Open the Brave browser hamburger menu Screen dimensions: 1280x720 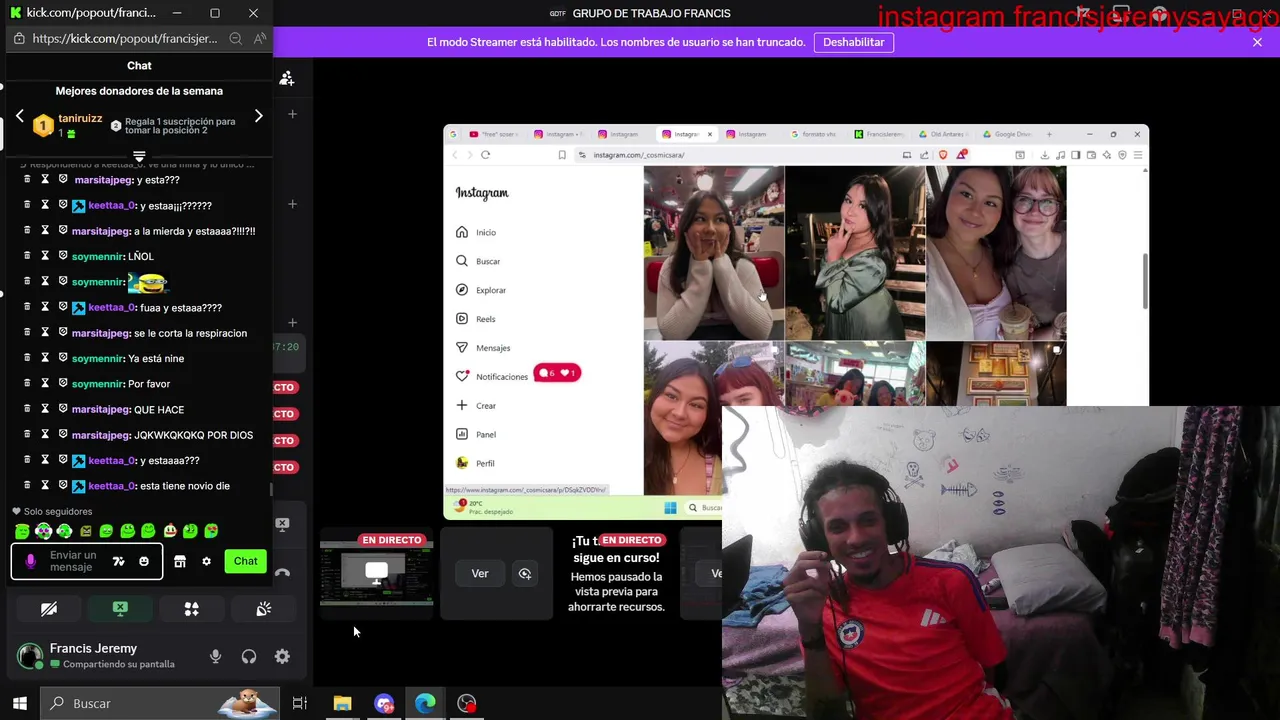tap(1138, 155)
